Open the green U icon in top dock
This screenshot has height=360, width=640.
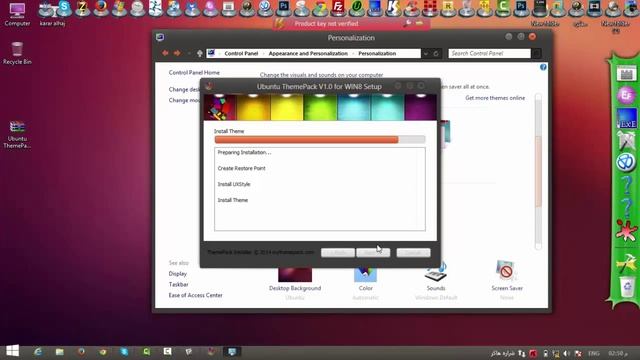356,7
